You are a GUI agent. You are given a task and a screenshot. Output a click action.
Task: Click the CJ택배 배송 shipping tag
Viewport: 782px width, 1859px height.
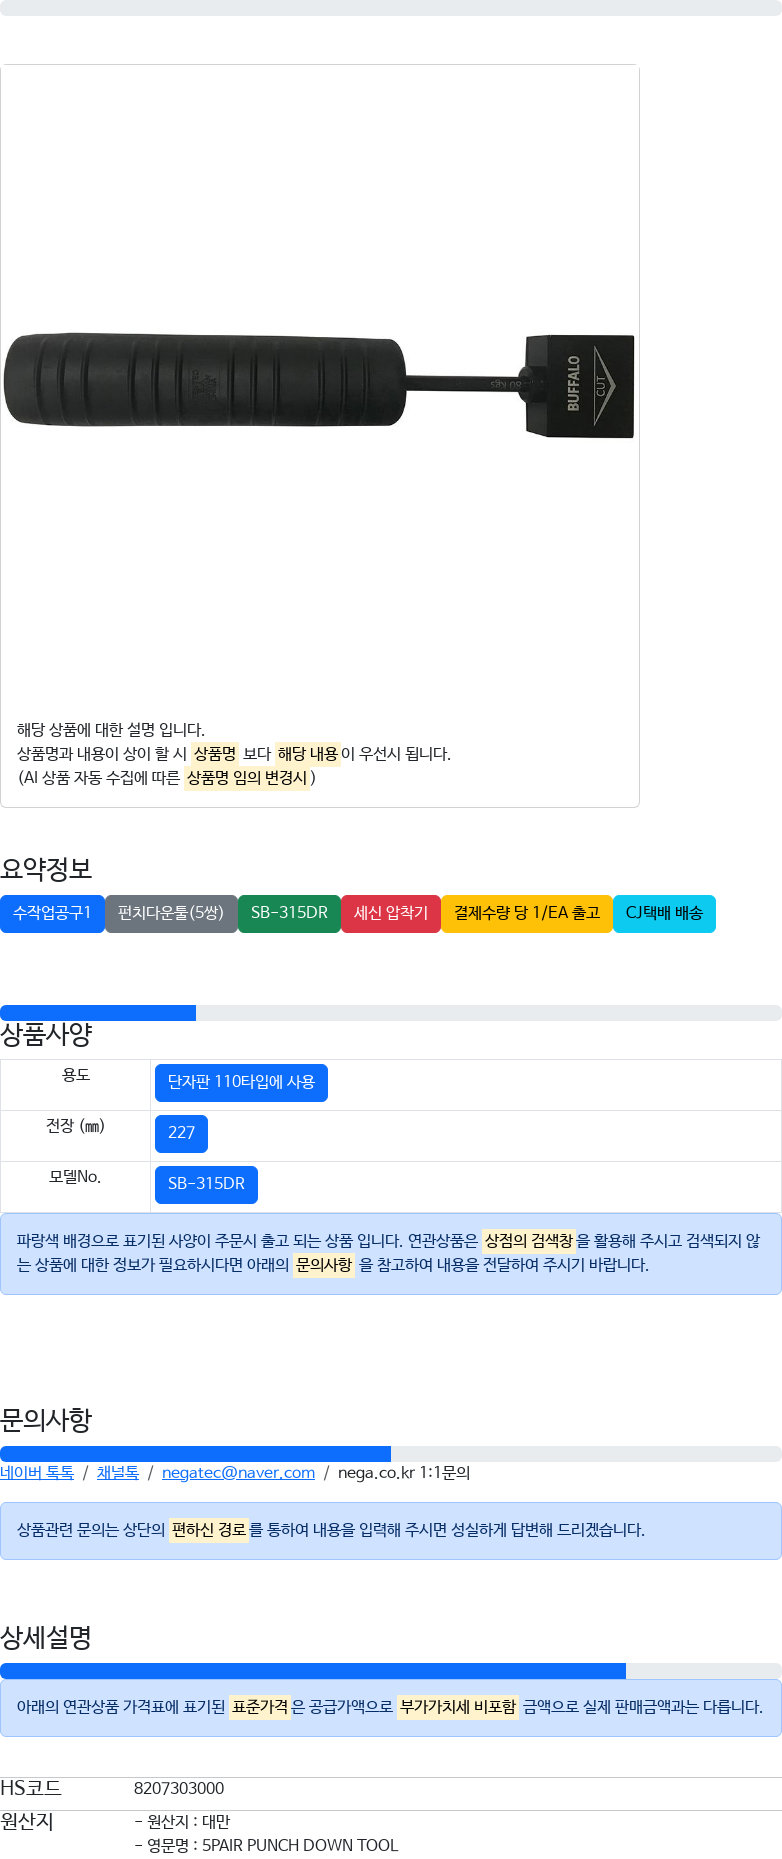pyautogui.click(x=664, y=913)
